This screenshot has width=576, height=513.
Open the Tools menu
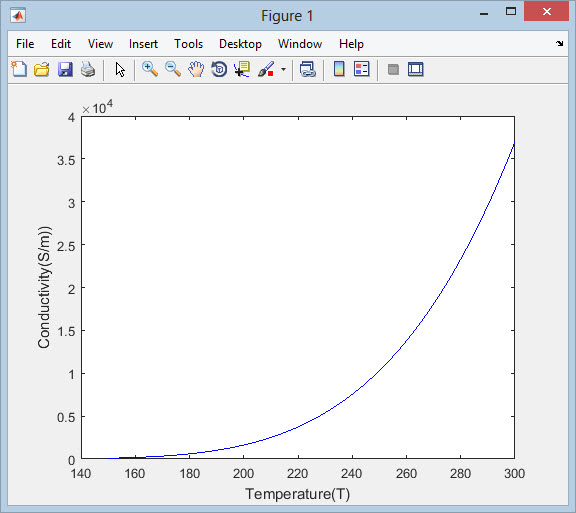(x=188, y=44)
